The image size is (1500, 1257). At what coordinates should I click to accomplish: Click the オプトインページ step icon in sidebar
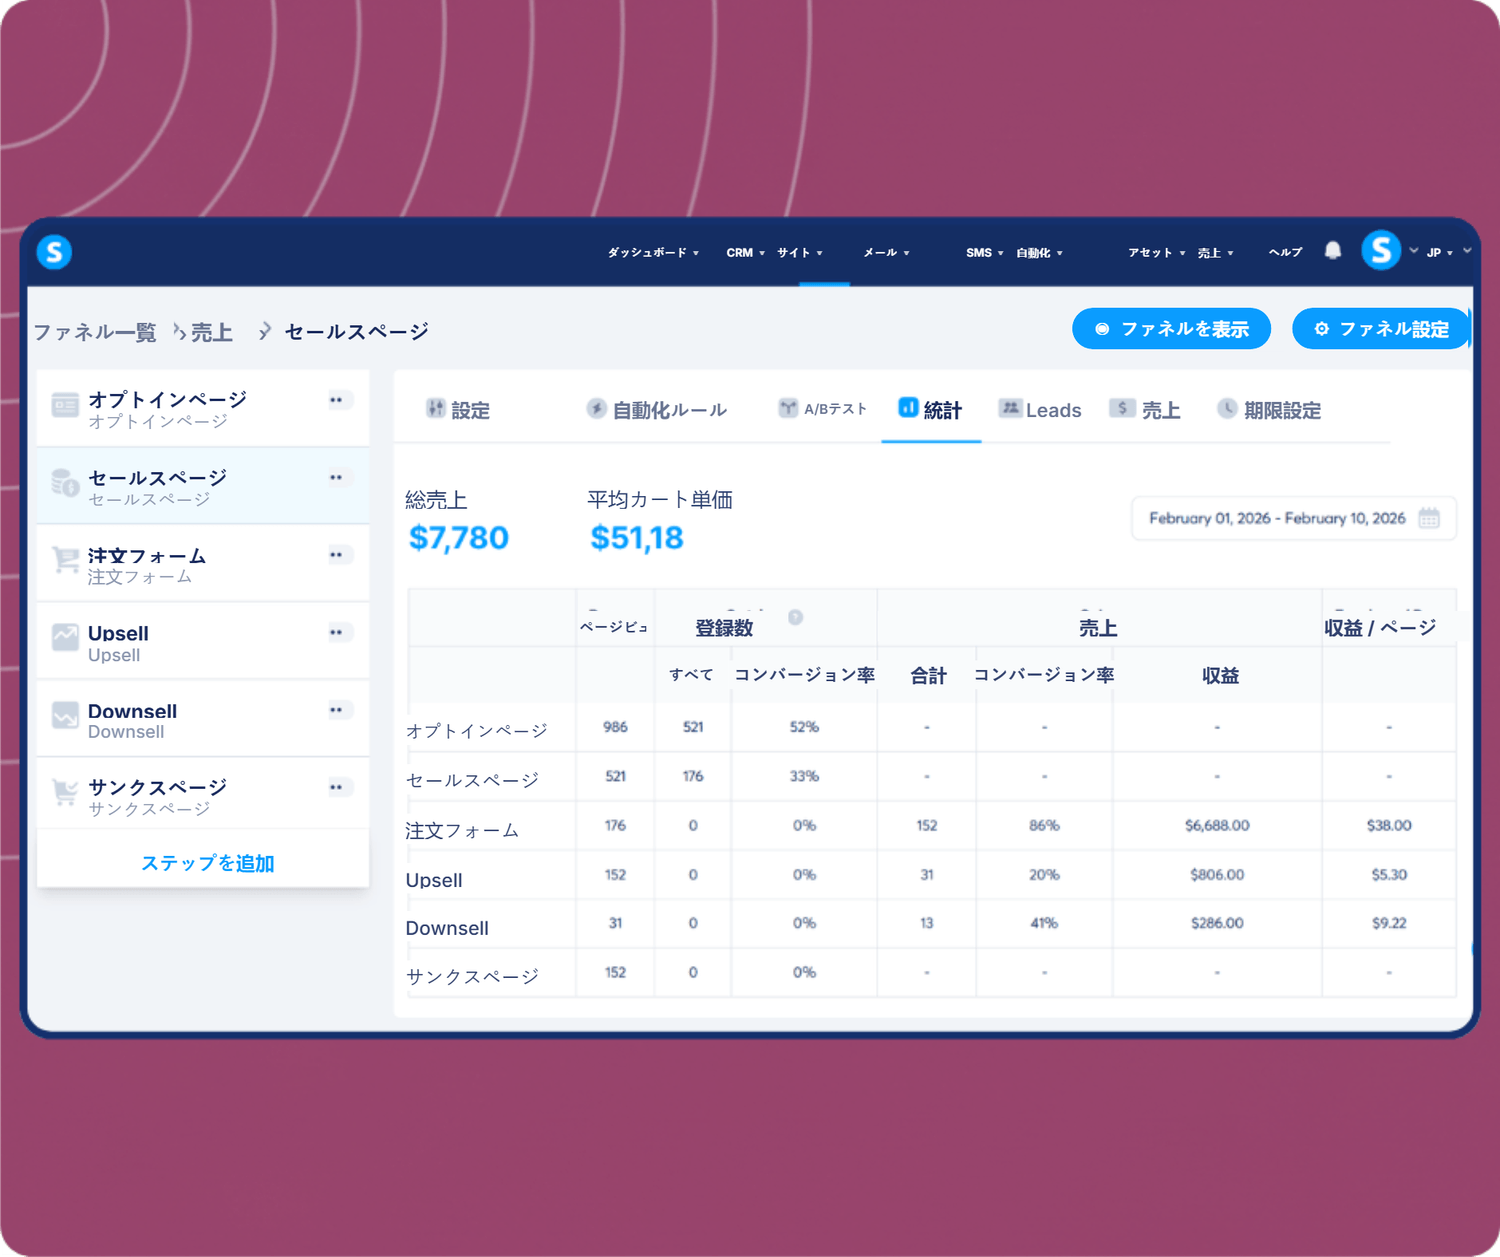pyautogui.click(x=65, y=405)
